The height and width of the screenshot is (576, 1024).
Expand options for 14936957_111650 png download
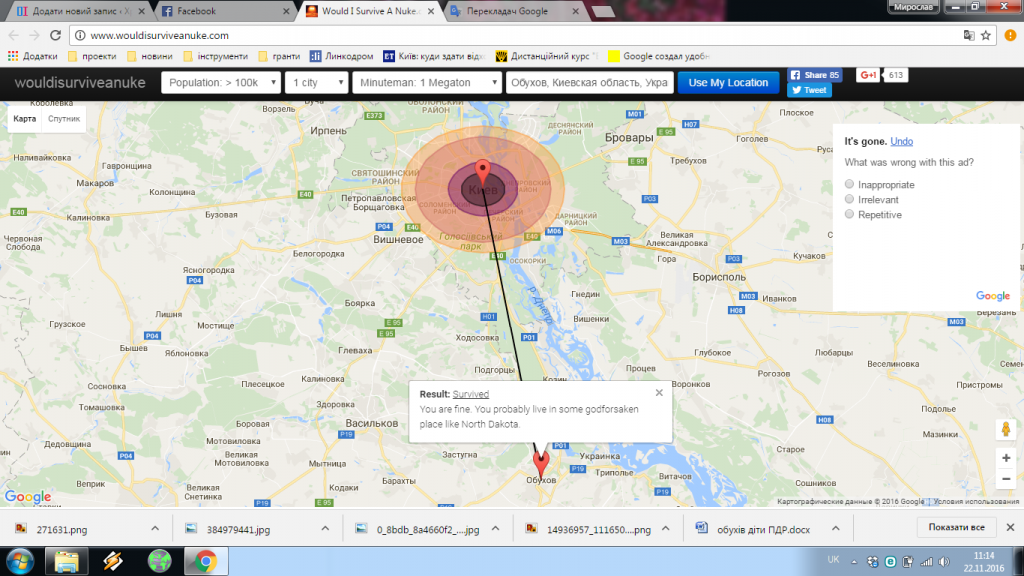665,529
